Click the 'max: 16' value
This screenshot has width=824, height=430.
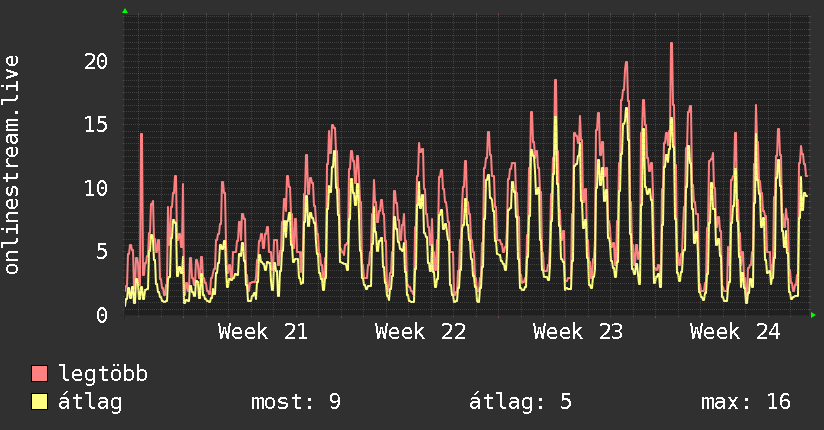[x=746, y=402]
